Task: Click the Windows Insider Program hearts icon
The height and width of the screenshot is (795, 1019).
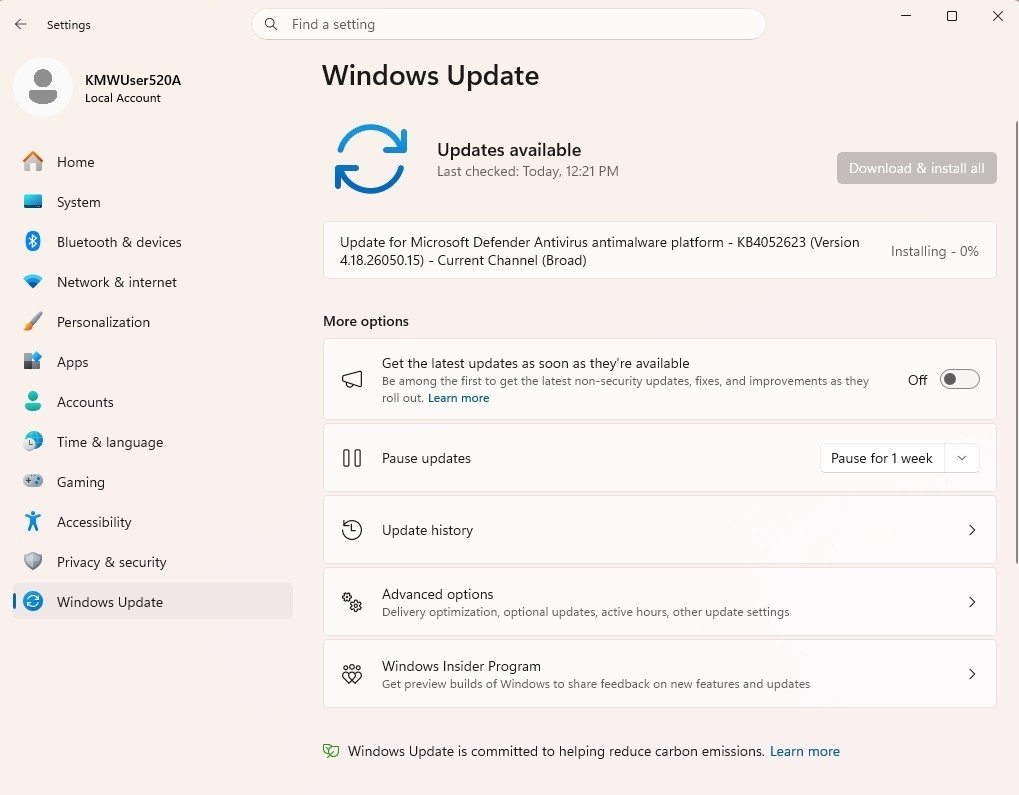Action: point(352,674)
